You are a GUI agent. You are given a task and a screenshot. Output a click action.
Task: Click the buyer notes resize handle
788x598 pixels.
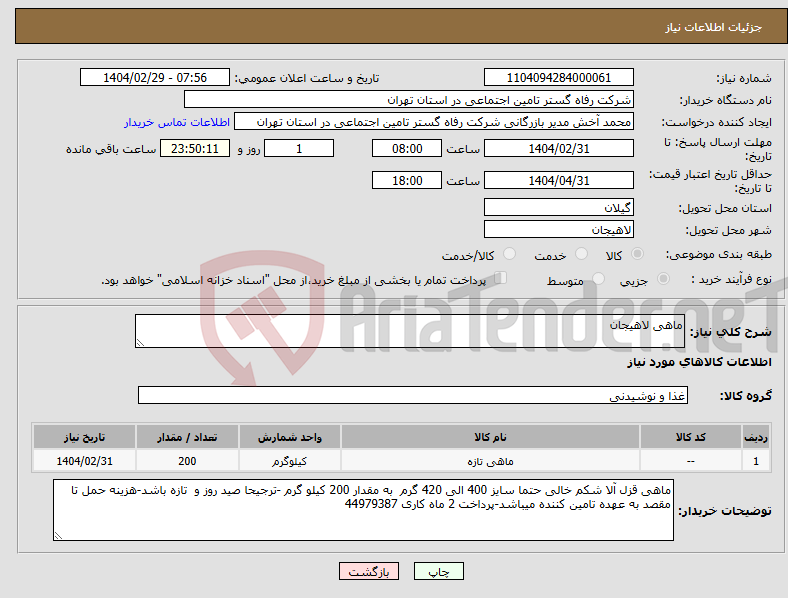(x=58, y=536)
